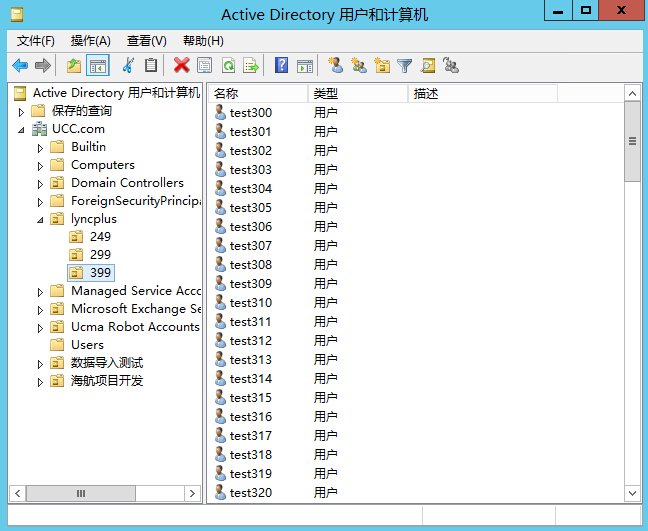
Task: Click the Find objects icon
Action: (428, 65)
